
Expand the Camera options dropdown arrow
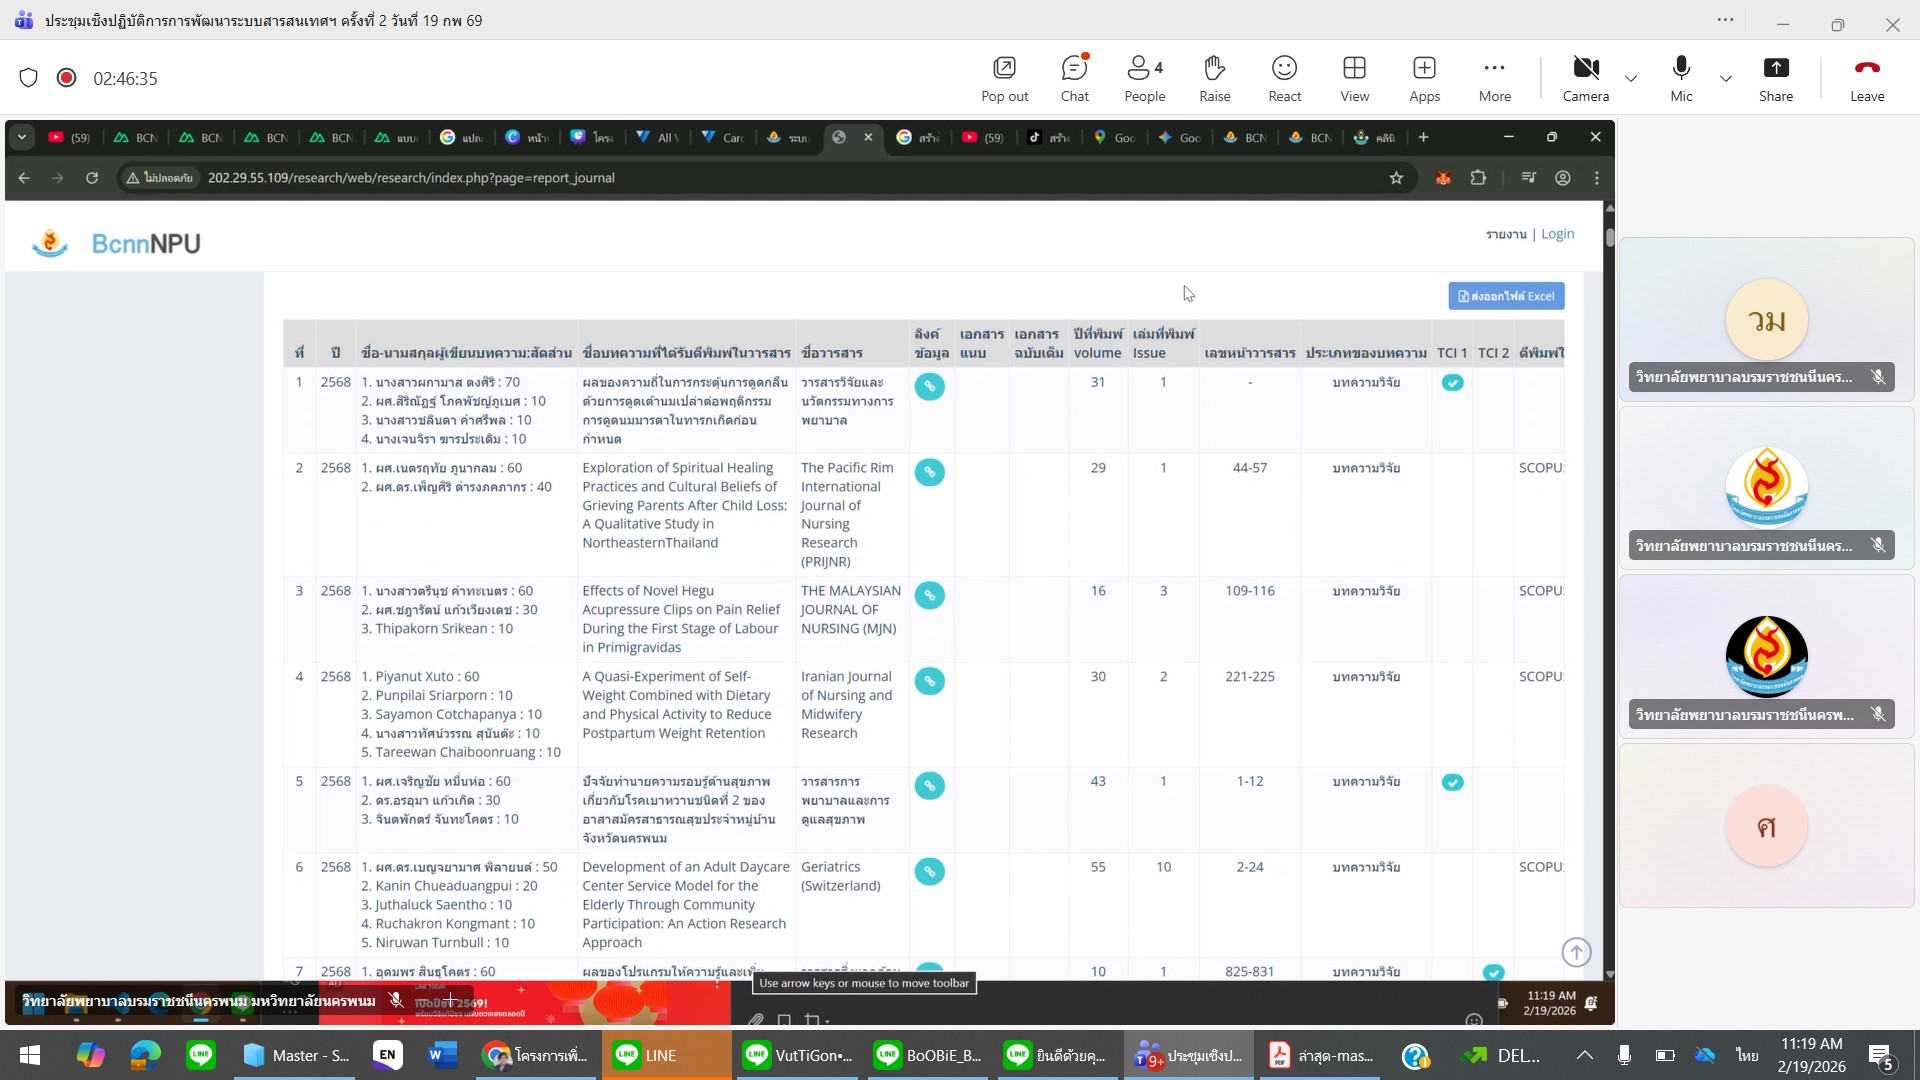click(1631, 78)
